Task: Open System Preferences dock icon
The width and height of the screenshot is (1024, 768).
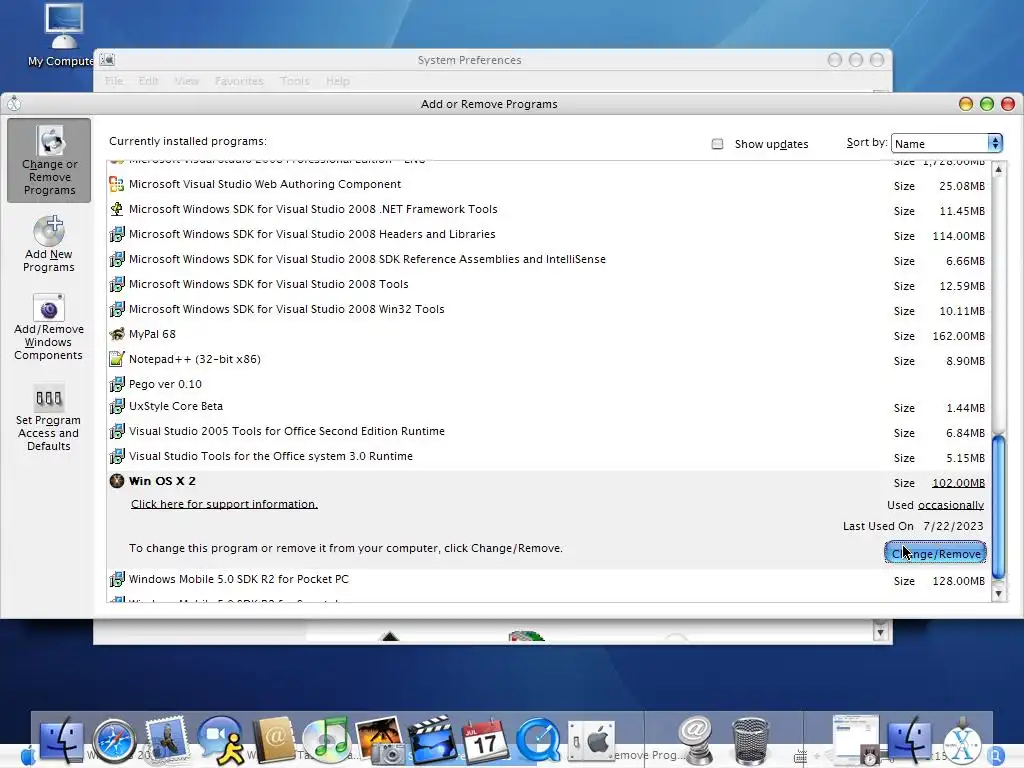Action: pyautogui.click(x=591, y=741)
